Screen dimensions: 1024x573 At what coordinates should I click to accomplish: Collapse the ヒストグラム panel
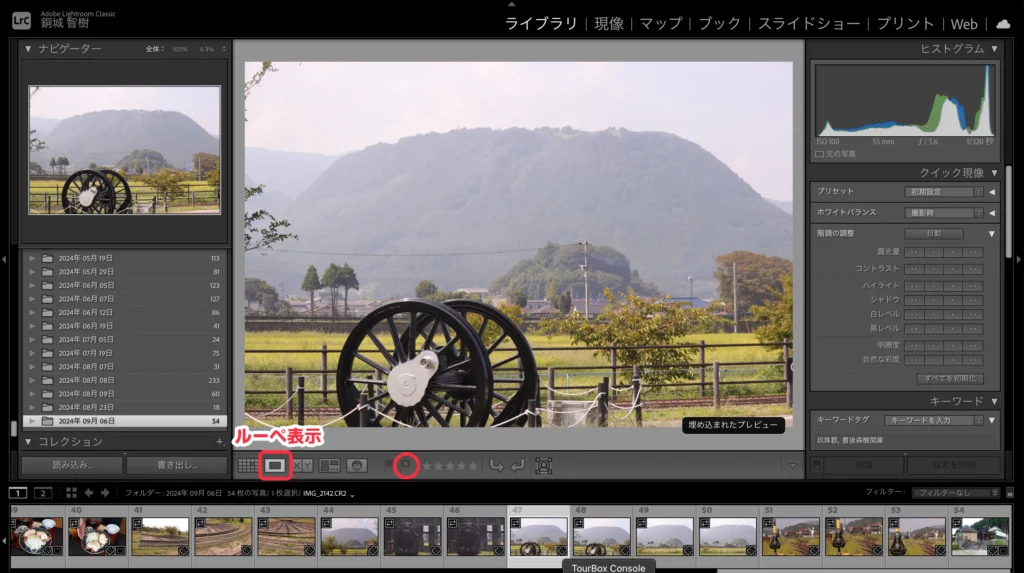point(994,49)
